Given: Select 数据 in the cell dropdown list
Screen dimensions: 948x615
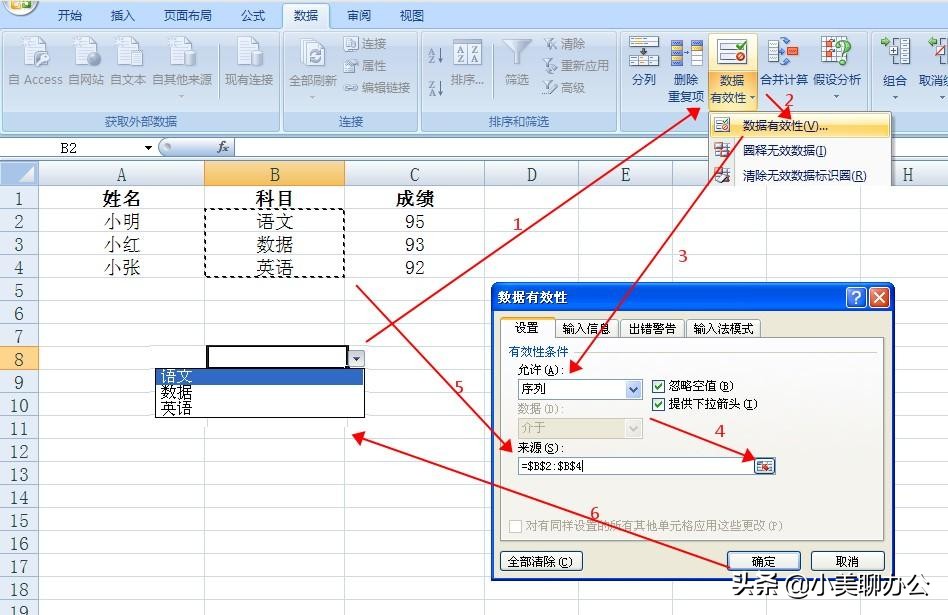Looking at the screenshot, I should 260,392.
